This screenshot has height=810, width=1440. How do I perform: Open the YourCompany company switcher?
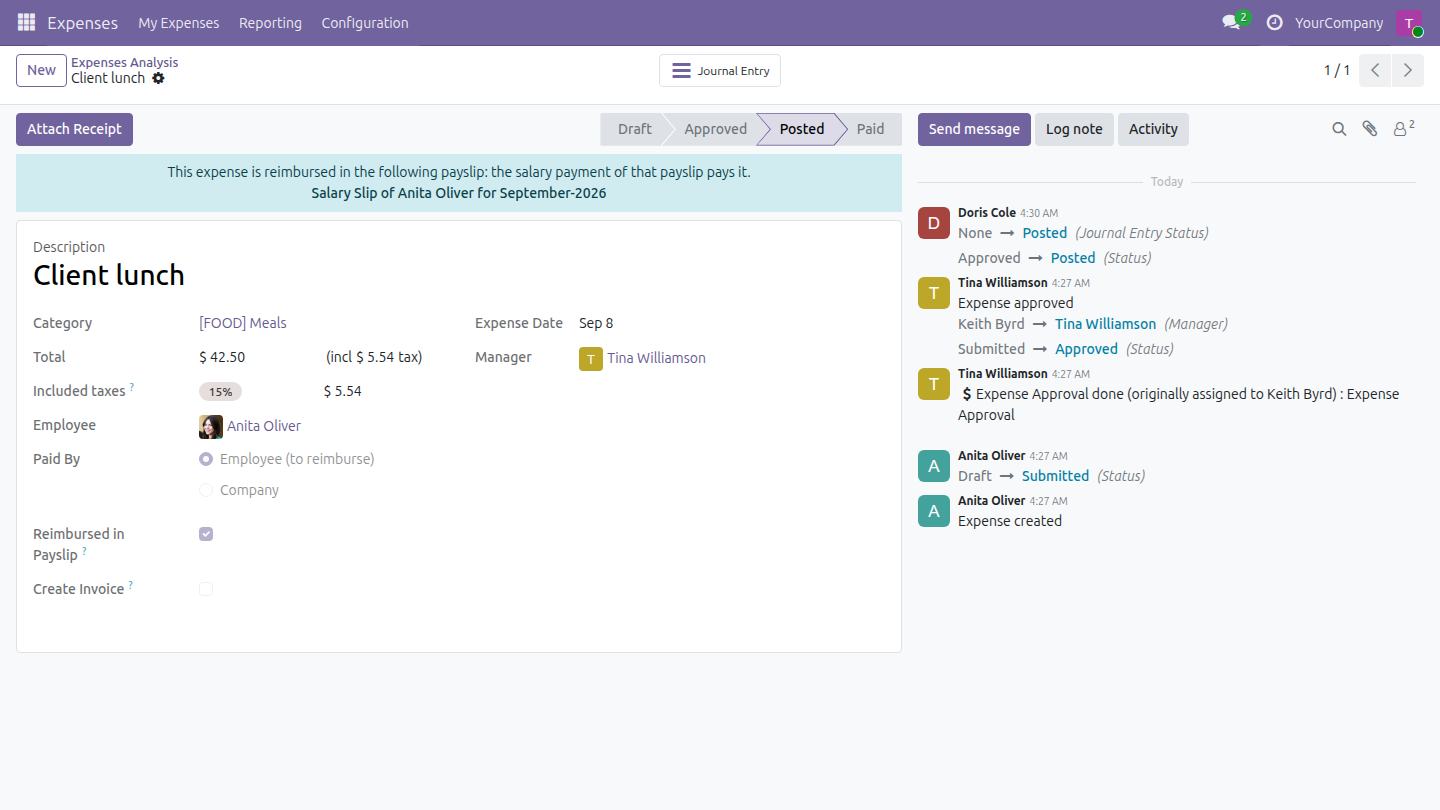tap(1339, 23)
